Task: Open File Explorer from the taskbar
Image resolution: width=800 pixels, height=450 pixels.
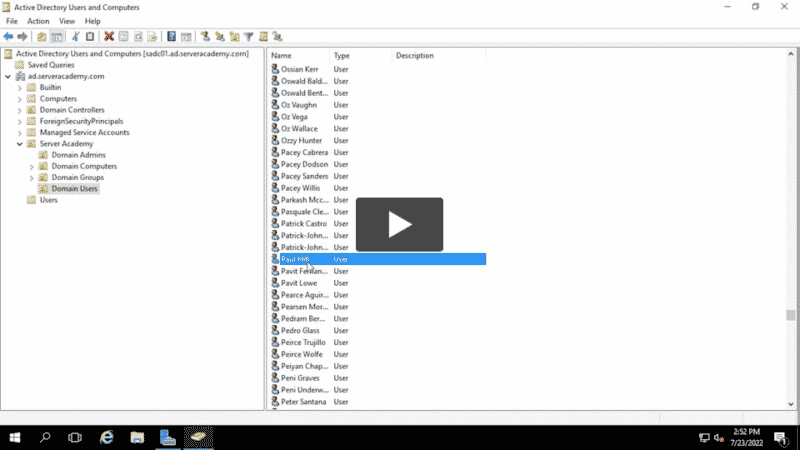Action: click(x=137, y=437)
